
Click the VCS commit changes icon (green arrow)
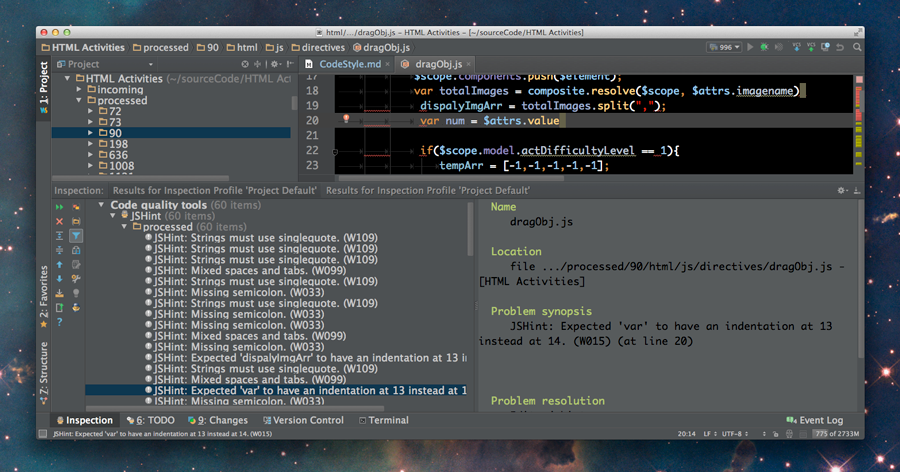point(810,47)
